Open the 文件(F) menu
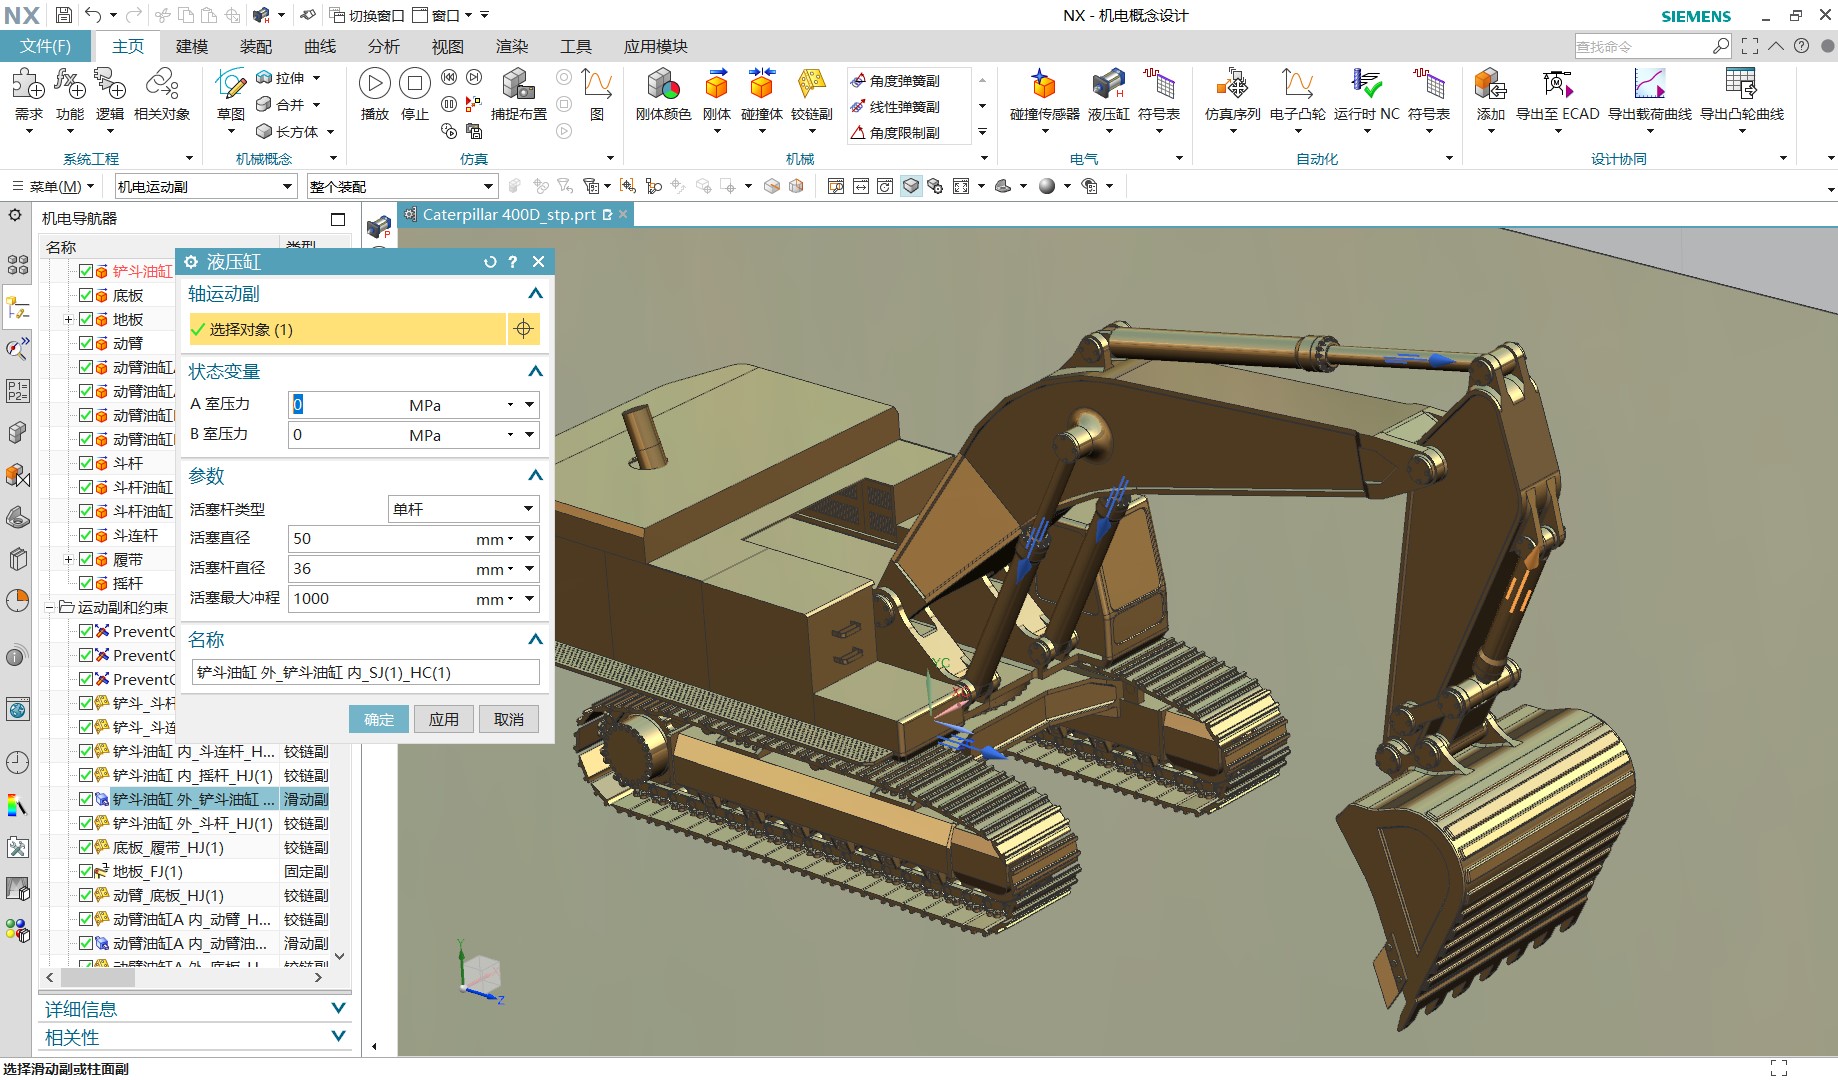The image size is (1838, 1080). (45, 46)
